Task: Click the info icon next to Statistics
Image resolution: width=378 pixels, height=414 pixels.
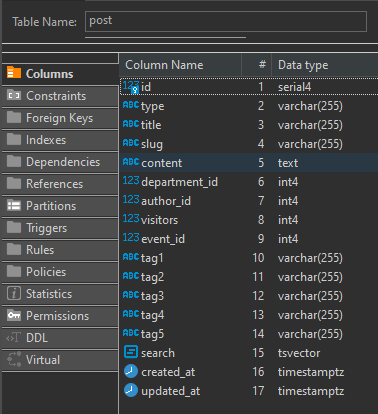Action: click(14, 293)
